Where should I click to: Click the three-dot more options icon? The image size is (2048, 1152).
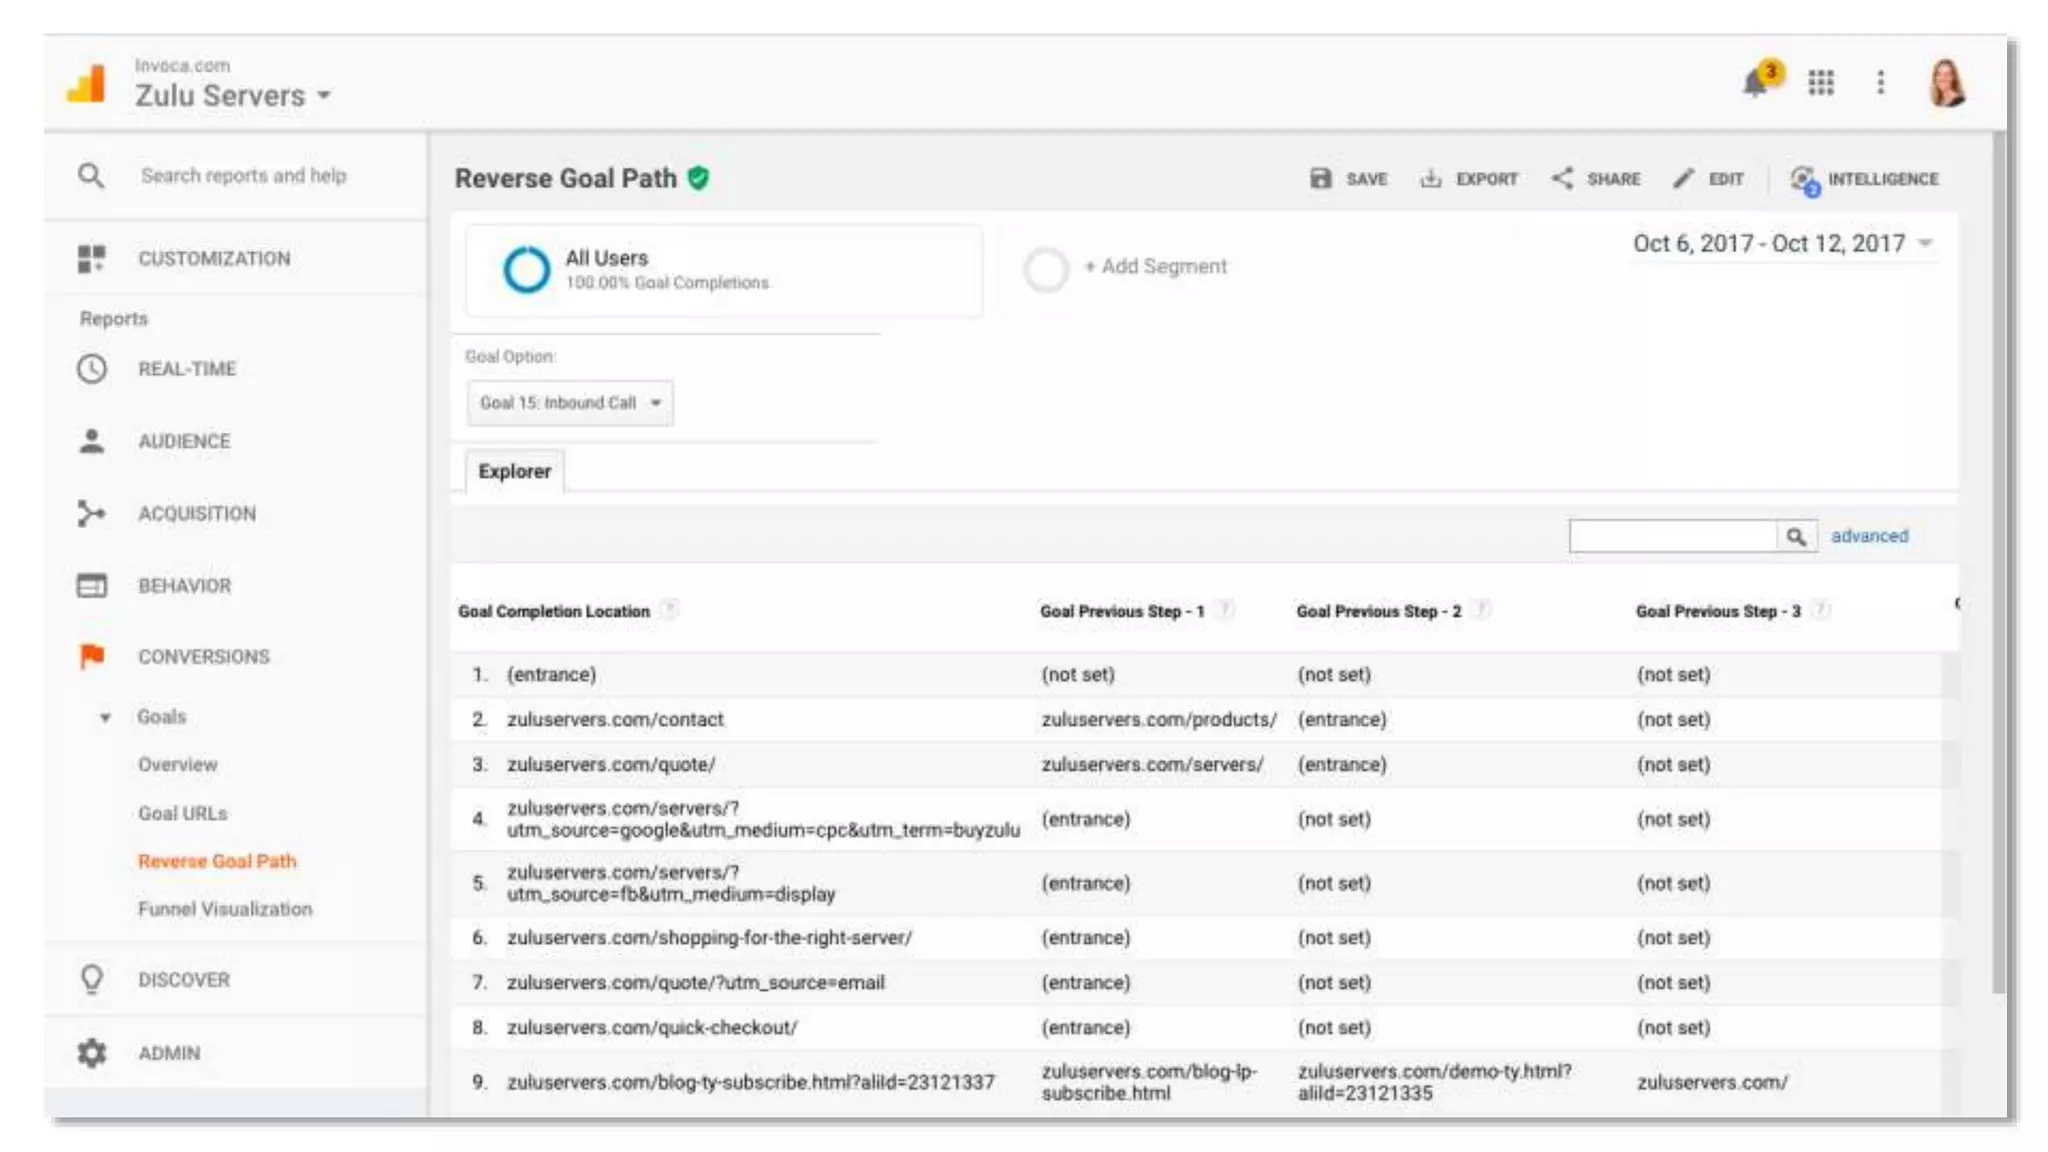[1881, 82]
